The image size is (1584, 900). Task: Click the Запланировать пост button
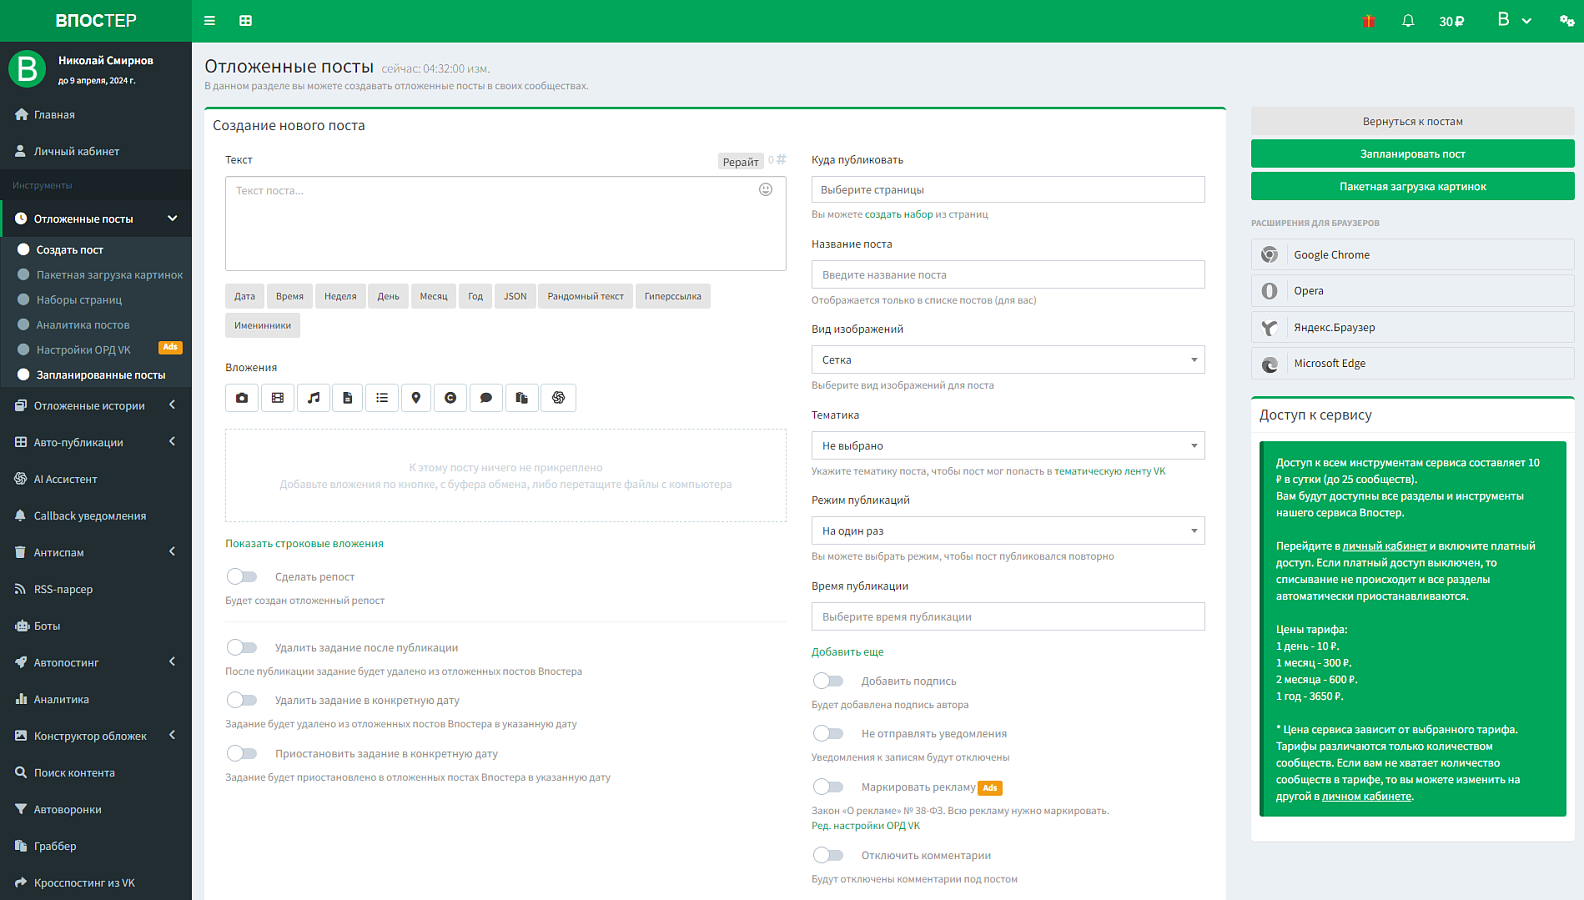[x=1412, y=154]
